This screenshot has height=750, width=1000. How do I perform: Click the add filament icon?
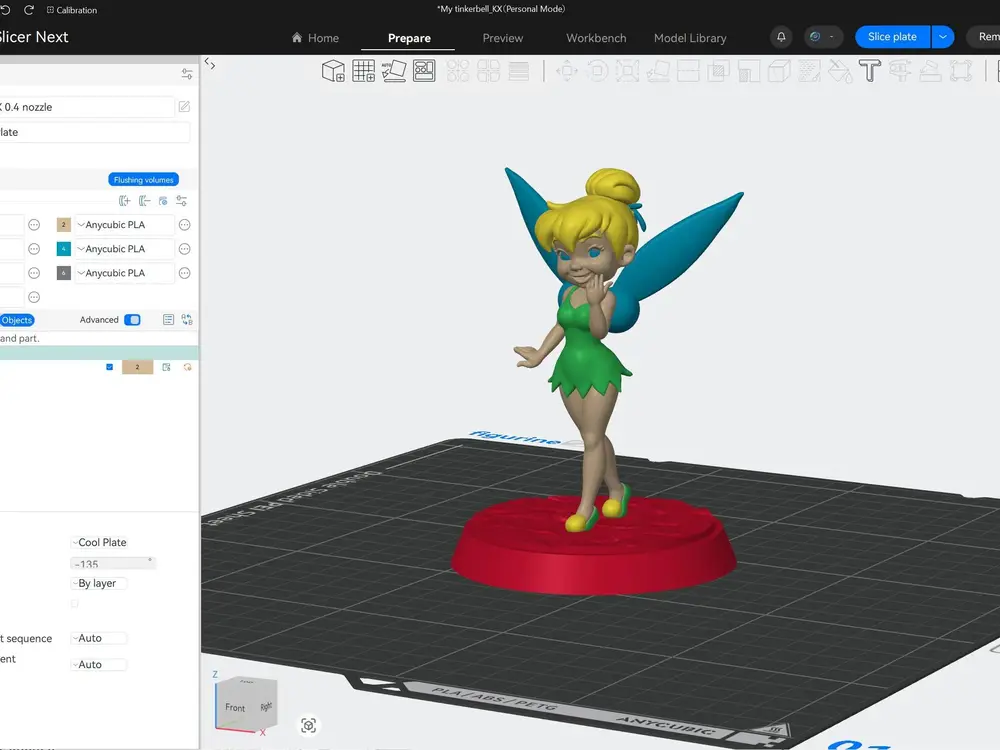124,201
